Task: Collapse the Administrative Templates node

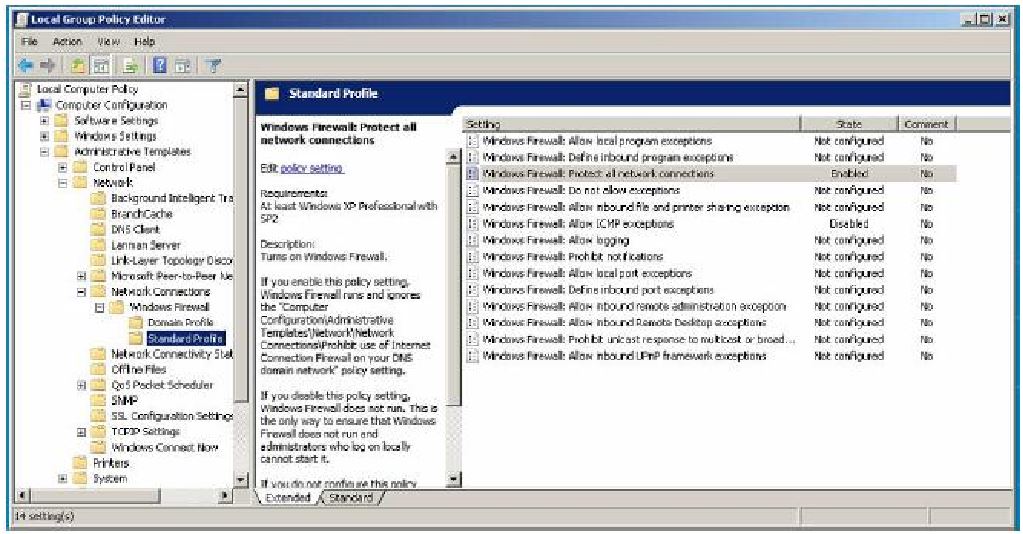Action: point(44,152)
